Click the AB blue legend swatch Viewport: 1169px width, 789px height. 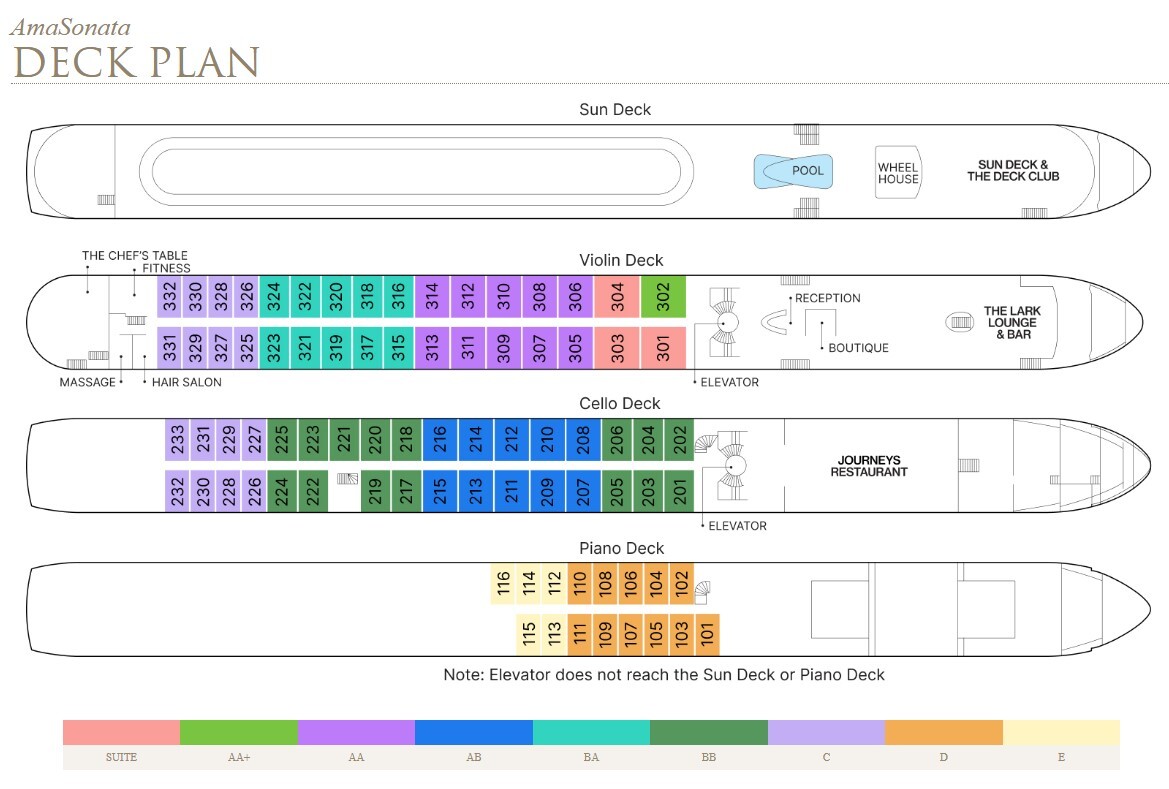tap(473, 732)
